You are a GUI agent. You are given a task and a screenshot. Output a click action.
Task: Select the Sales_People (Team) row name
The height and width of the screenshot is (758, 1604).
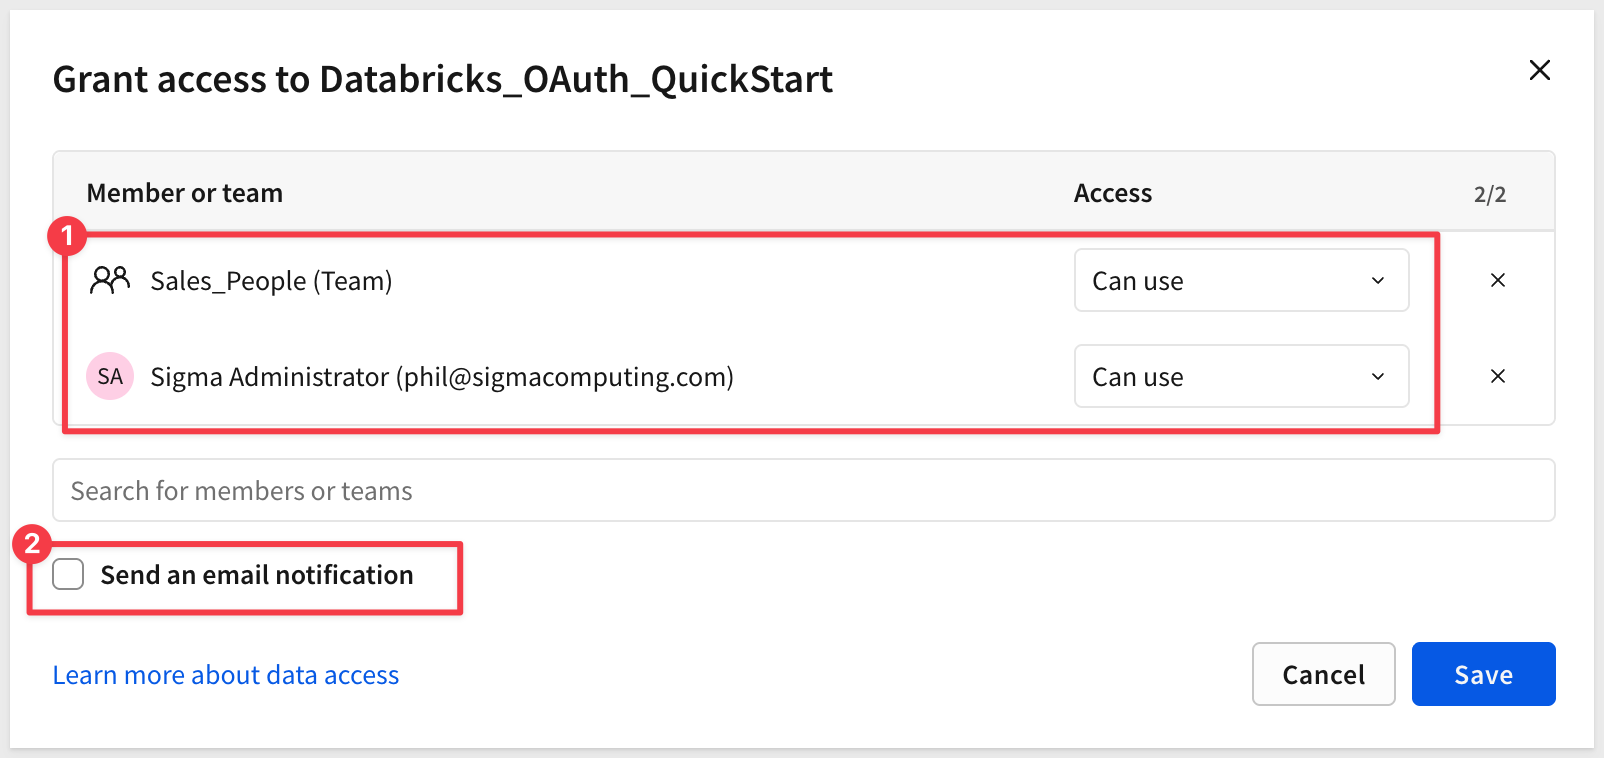(271, 281)
